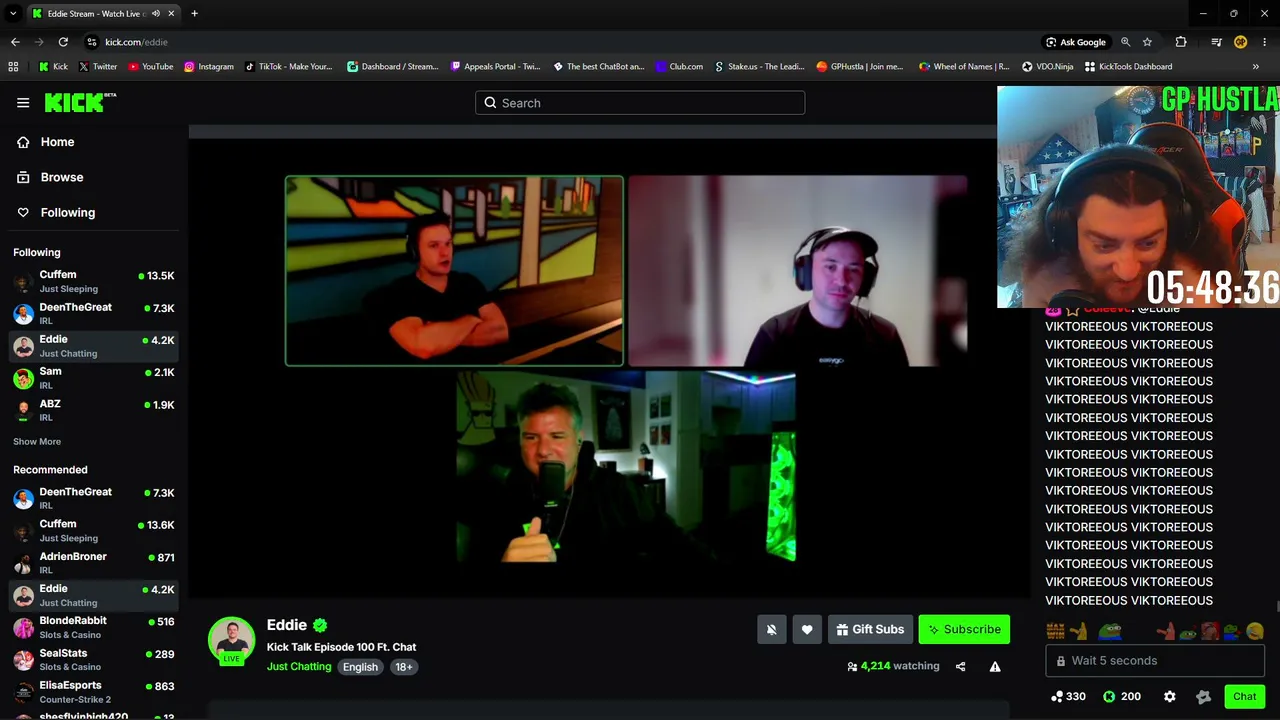Click the Kick logo

(80, 102)
